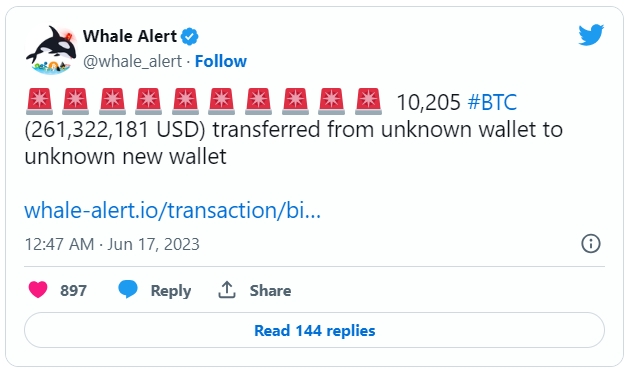Screen dimensions: 630x371
Task: Click the share upload arrow icon
Action: point(227,289)
